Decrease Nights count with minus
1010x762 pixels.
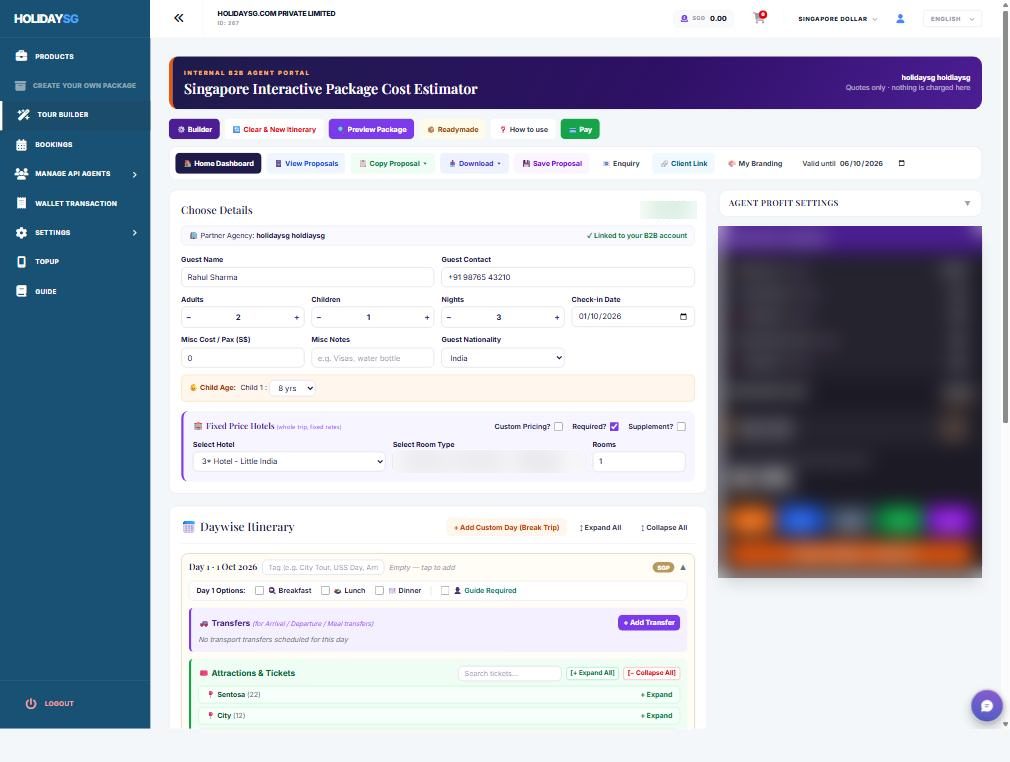[449, 317]
